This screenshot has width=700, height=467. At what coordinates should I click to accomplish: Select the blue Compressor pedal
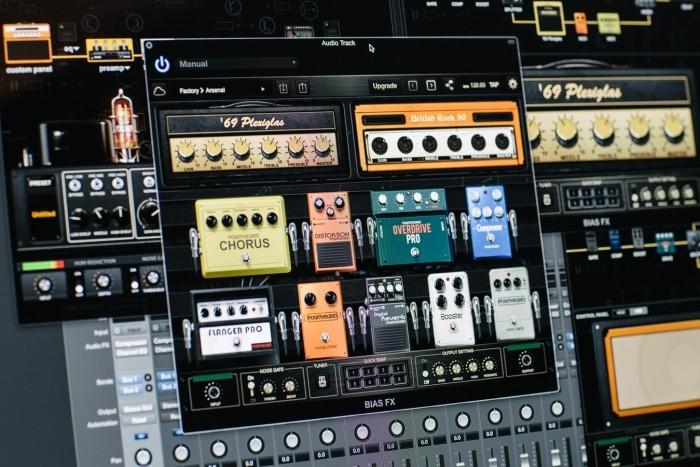point(489,222)
